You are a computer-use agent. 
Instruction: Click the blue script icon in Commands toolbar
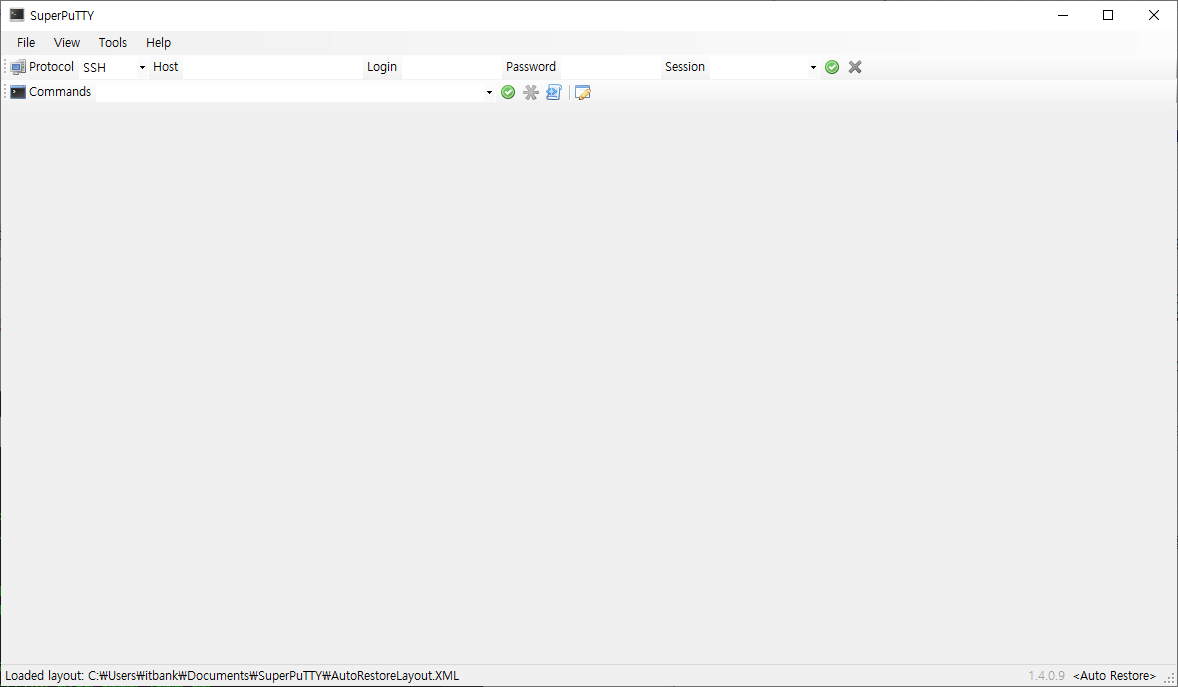tap(554, 92)
